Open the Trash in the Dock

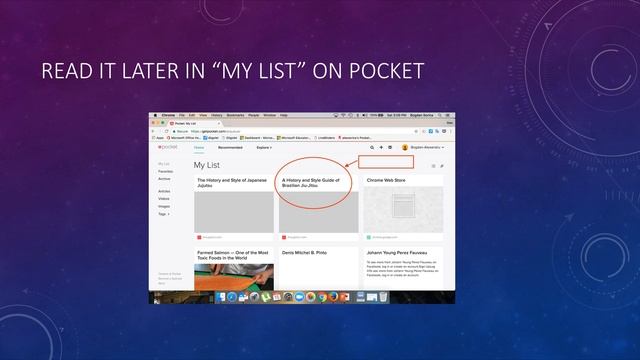(x=383, y=297)
